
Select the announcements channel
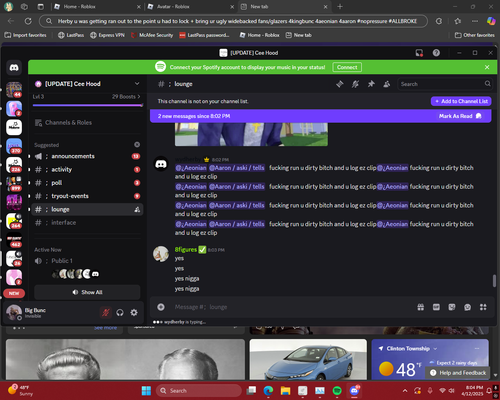[88, 156]
